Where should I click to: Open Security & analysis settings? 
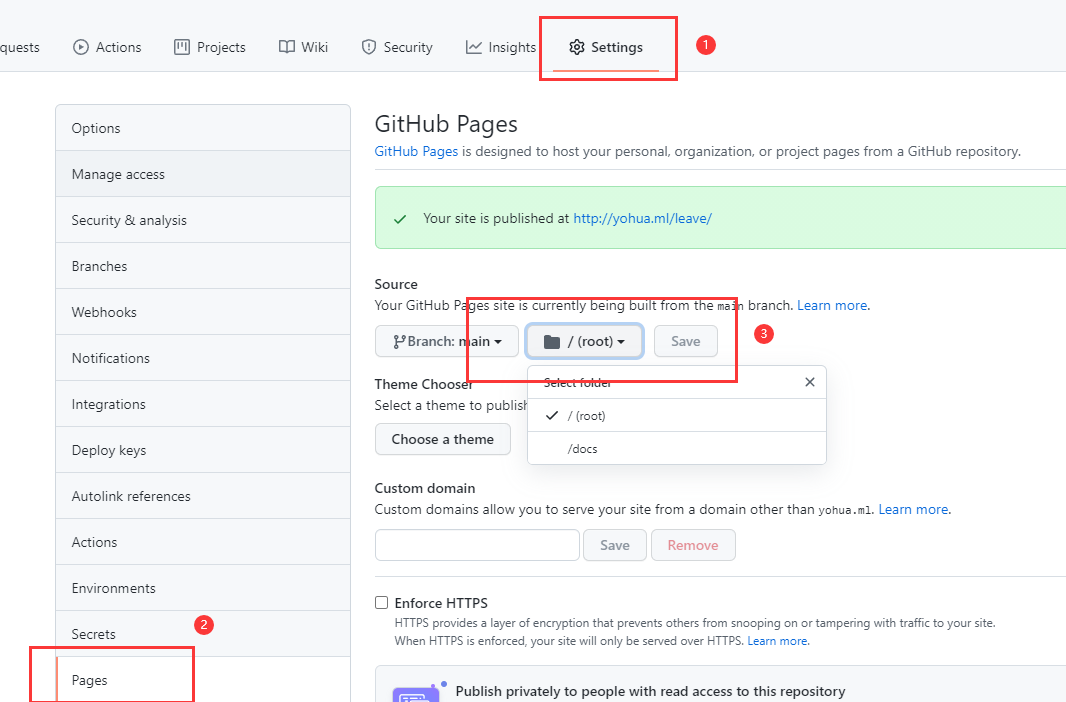coord(203,220)
